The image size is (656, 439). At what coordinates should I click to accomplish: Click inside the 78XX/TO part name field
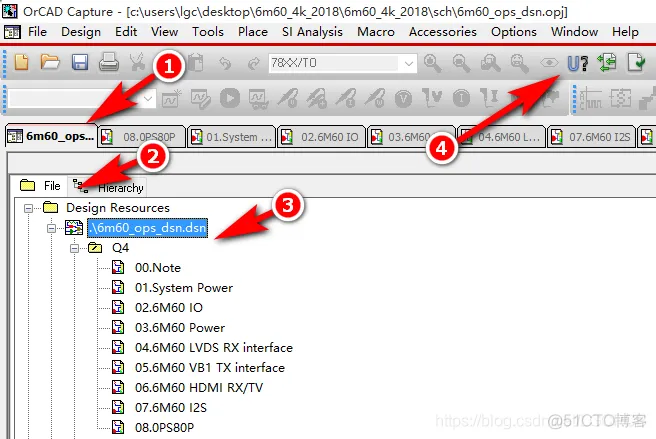tap(335, 64)
